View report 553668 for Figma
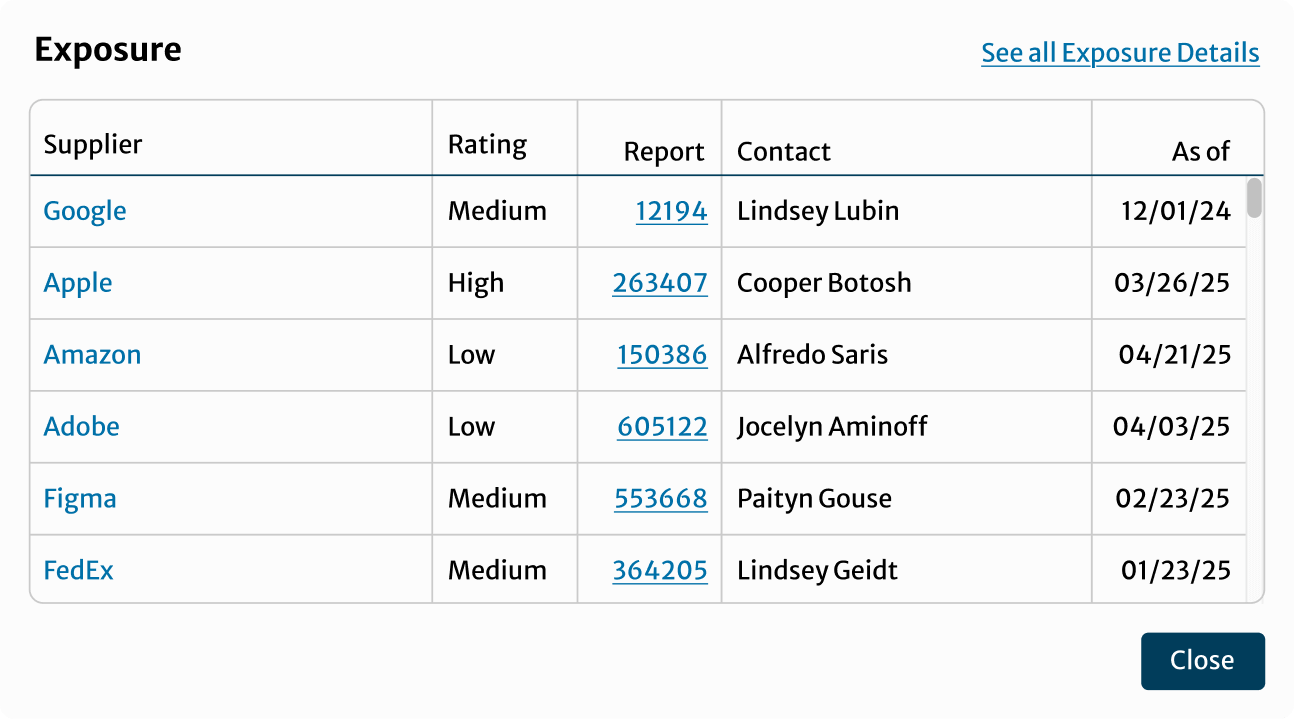This screenshot has width=1294, height=719. click(x=661, y=498)
